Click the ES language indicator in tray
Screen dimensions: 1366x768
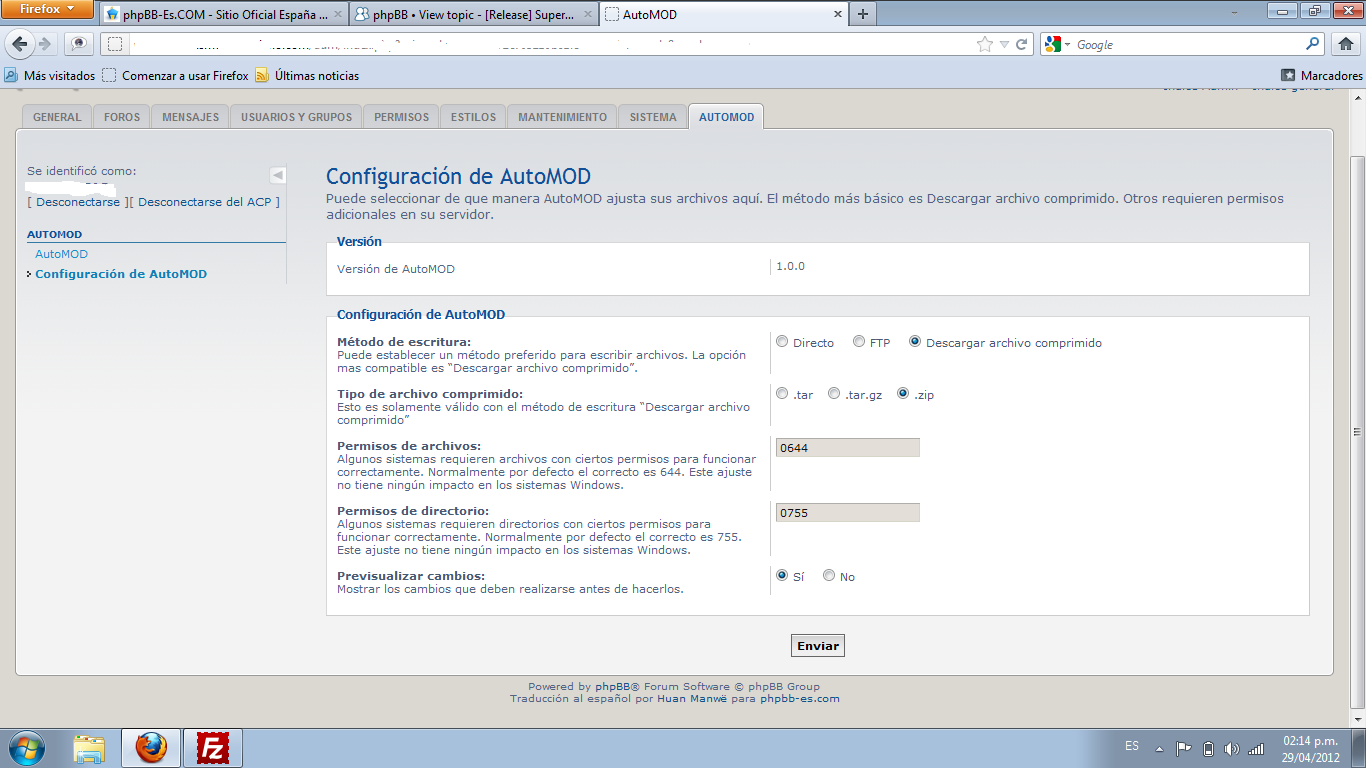(x=1132, y=746)
